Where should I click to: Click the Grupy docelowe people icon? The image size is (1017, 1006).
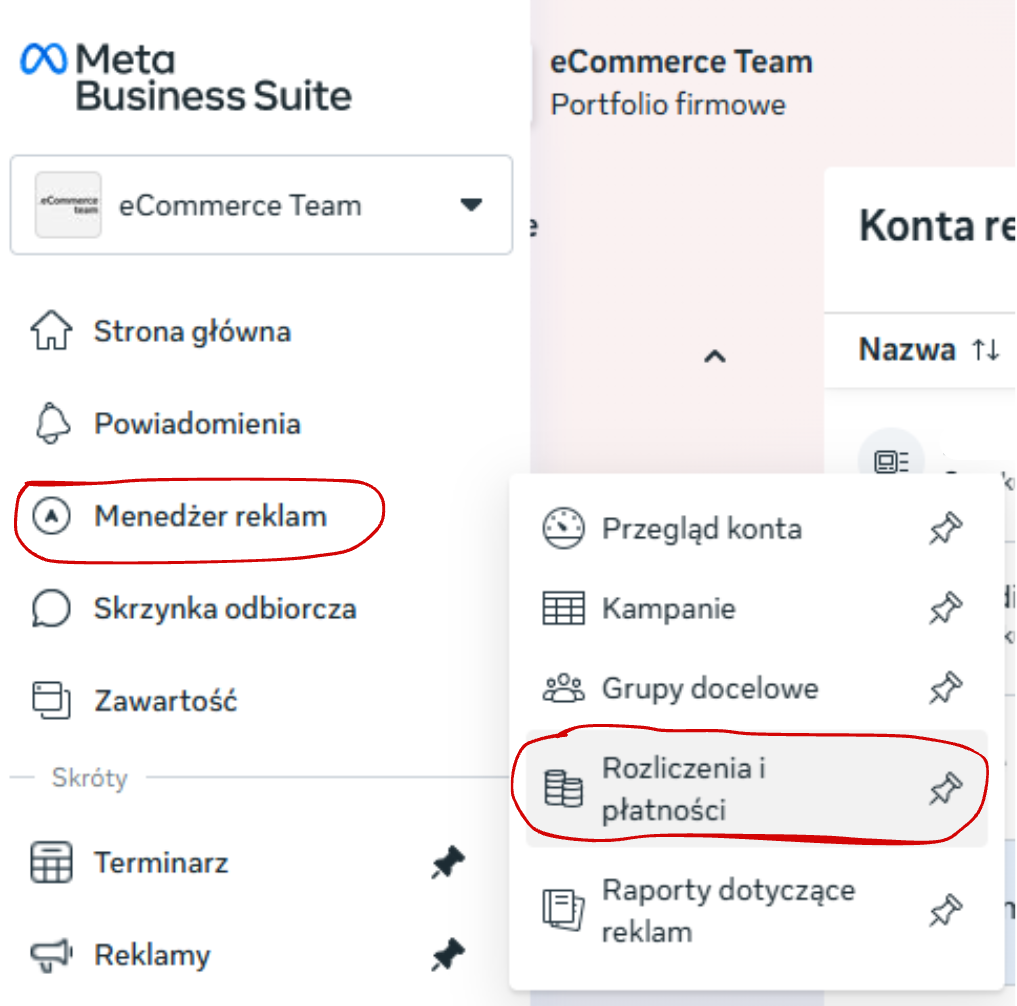pyautogui.click(x=566, y=688)
